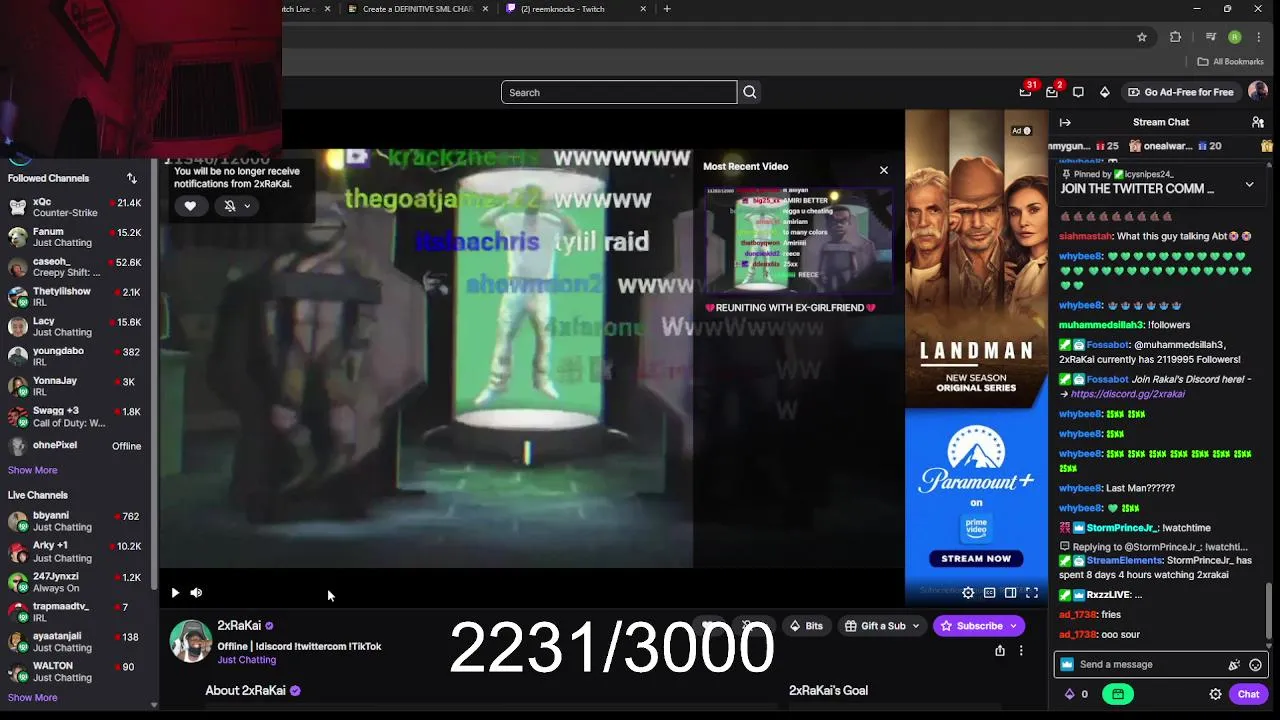Open Fanum channel in sidebar

(x=75, y=237)
